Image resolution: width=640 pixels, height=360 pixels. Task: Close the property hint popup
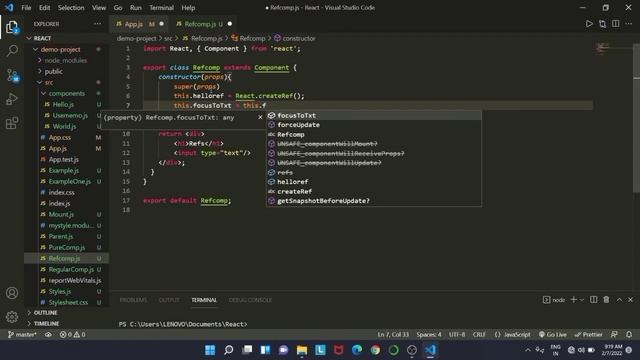(x=260, y=118)
